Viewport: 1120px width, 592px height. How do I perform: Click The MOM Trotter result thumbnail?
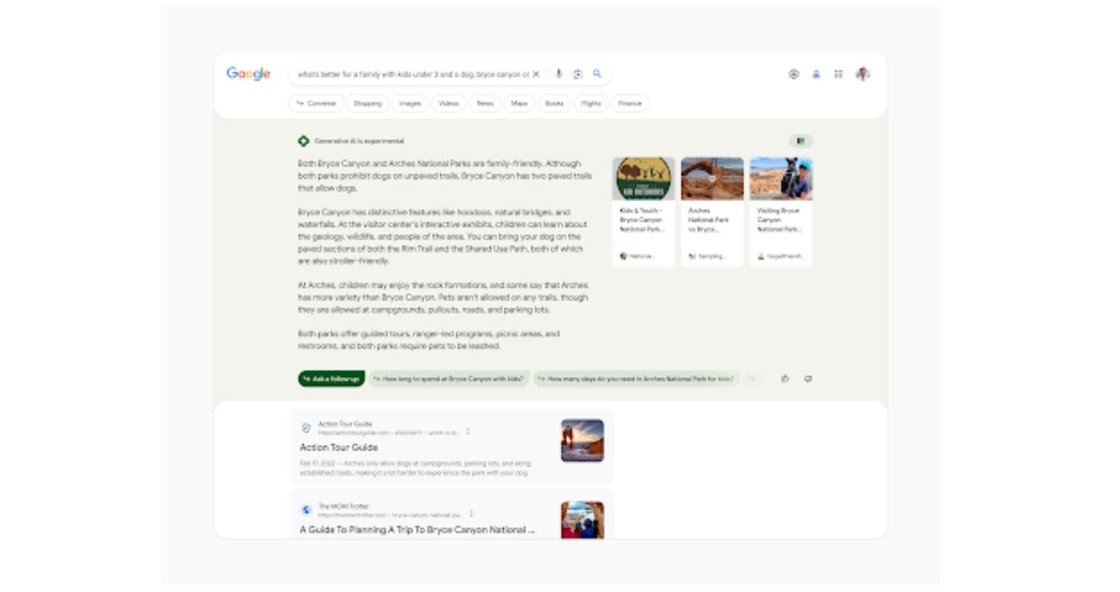coord(582,520)
